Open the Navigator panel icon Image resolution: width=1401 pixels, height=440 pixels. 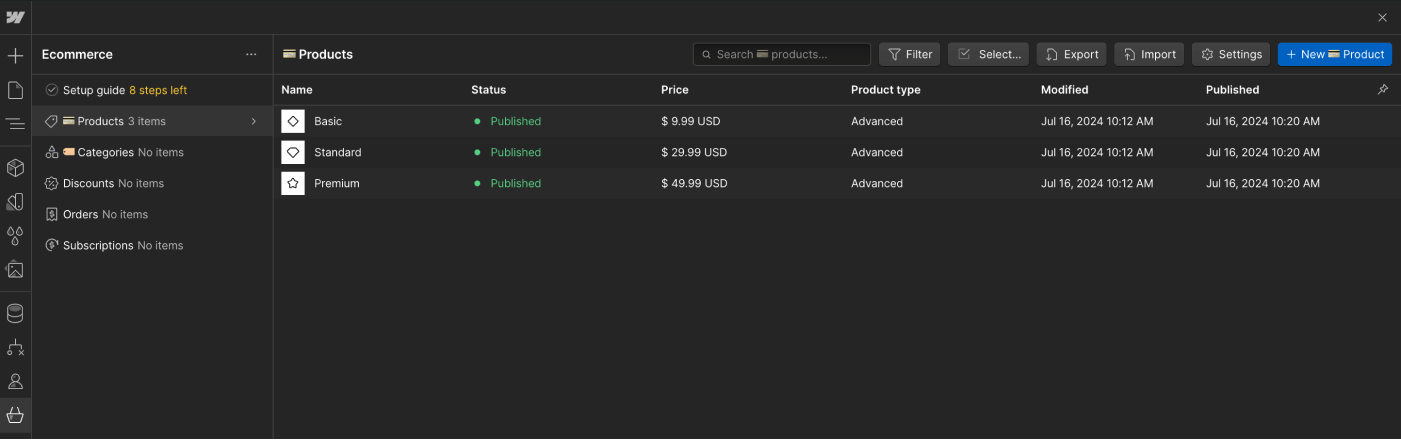coord(15,124)
